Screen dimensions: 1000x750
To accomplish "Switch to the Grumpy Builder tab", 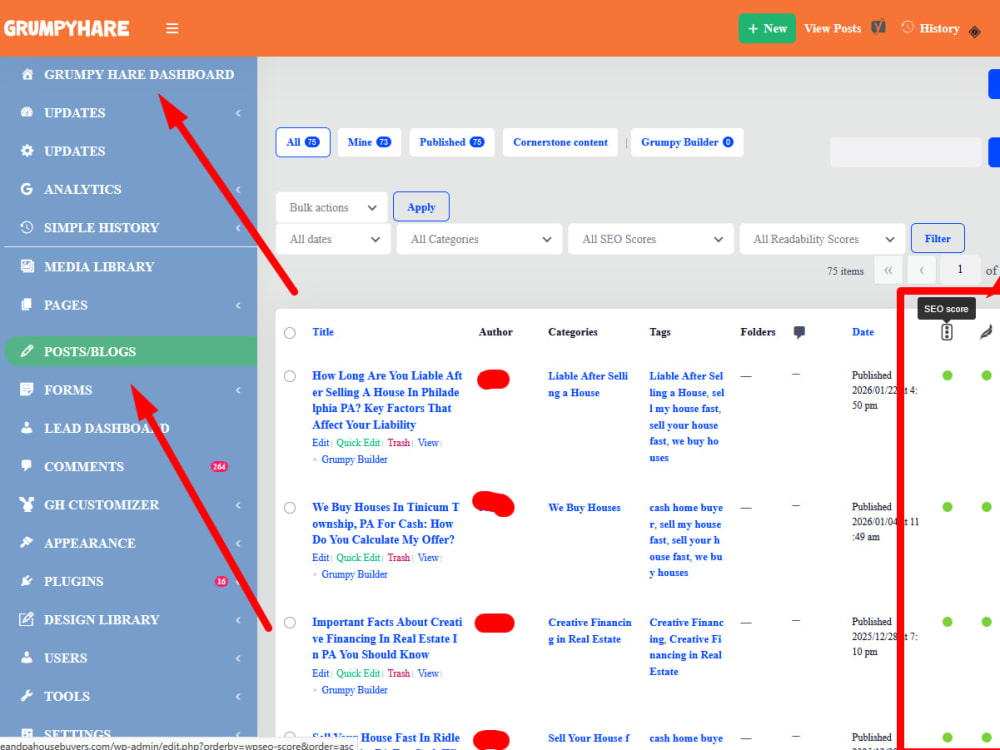I will [x=687, y=142].
